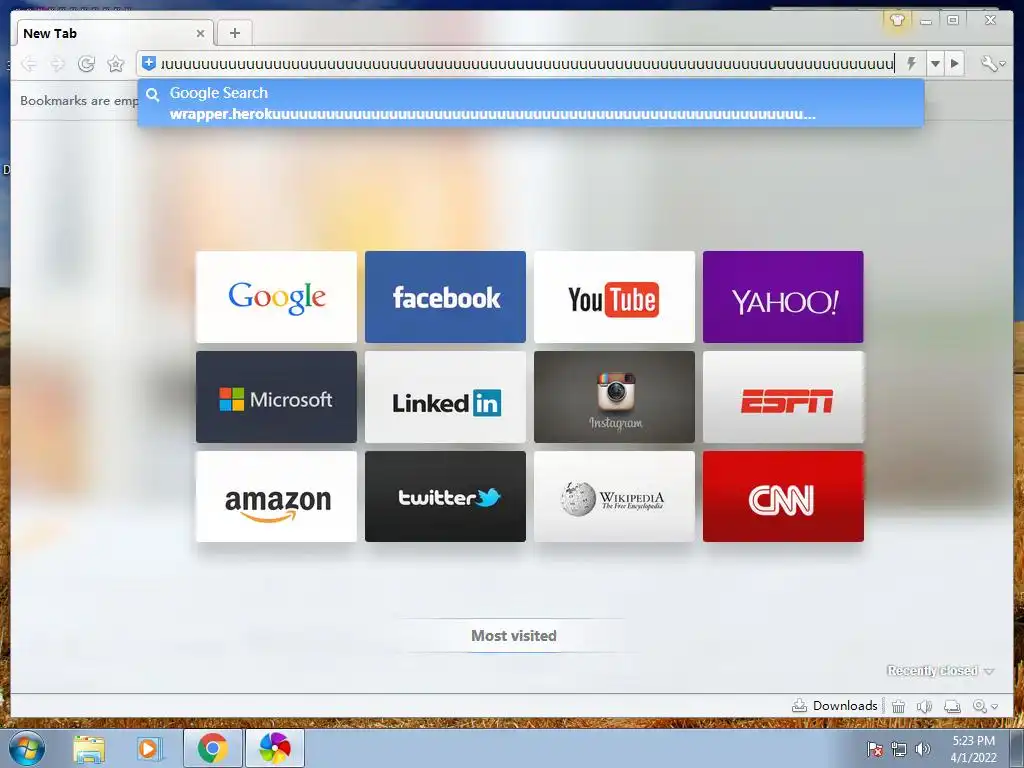1024x768 pixels.
Task: Switch to the Most visited section
Action: (x=514, y=635)
